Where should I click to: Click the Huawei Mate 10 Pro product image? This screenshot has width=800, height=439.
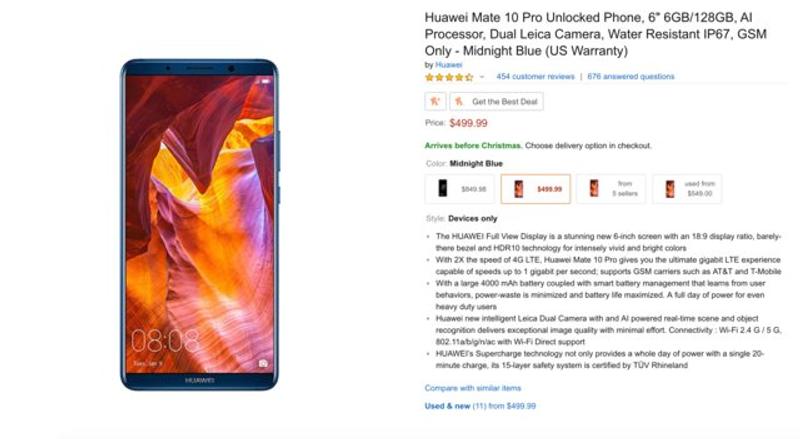coord(199,225)
